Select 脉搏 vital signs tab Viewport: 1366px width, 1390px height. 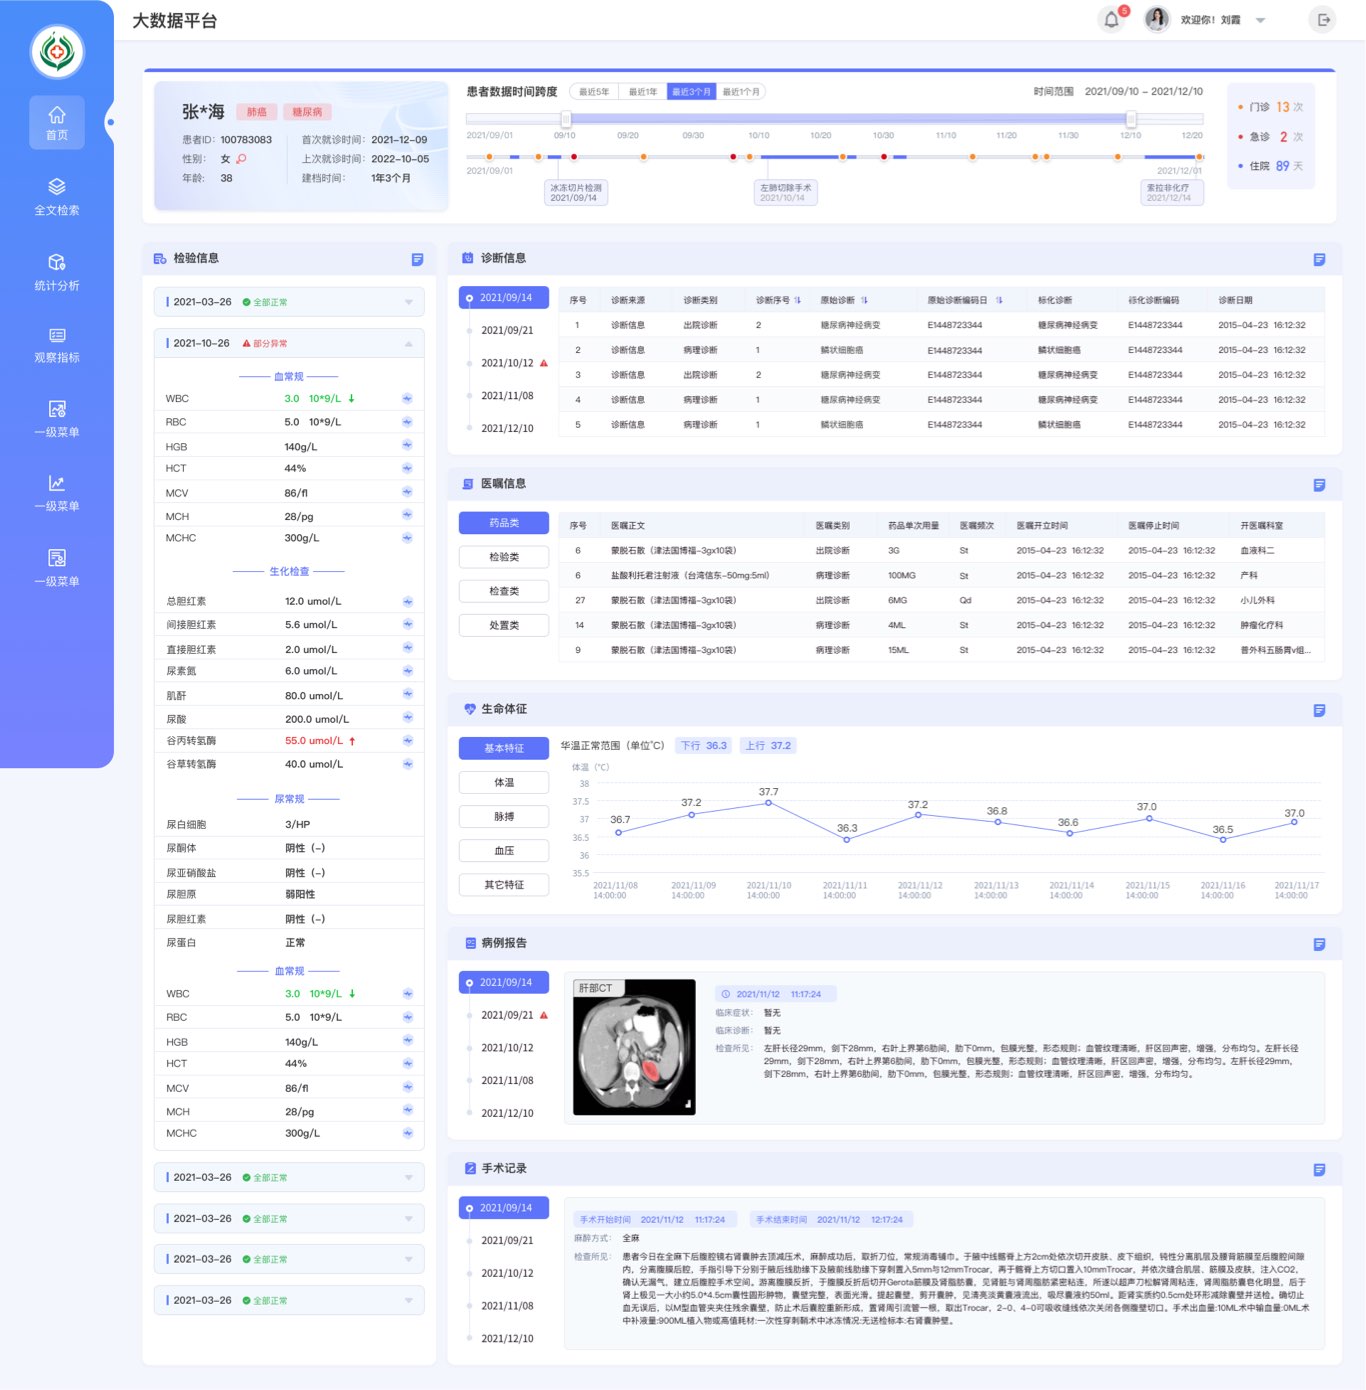[x=504, y=817]
